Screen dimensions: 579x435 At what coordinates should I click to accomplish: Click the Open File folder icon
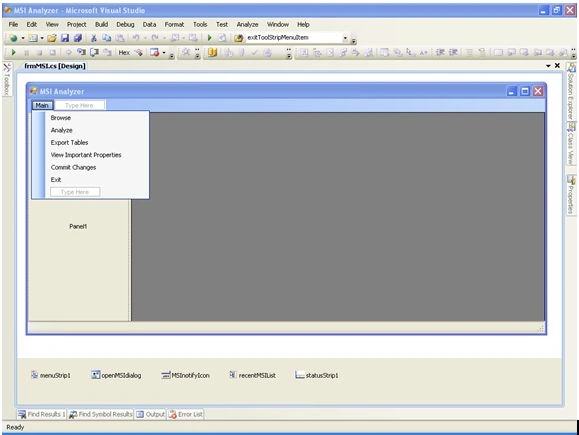tap(52, 38)
